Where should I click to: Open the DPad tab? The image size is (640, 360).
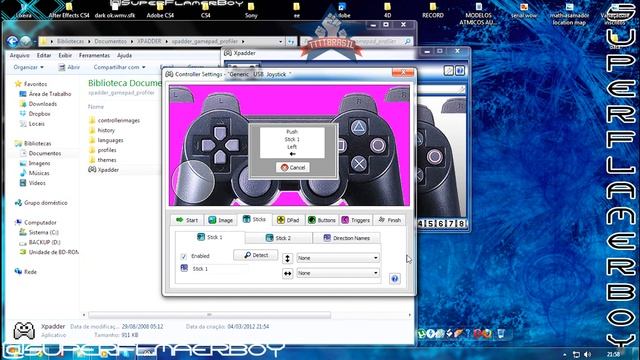coord(288,220)
